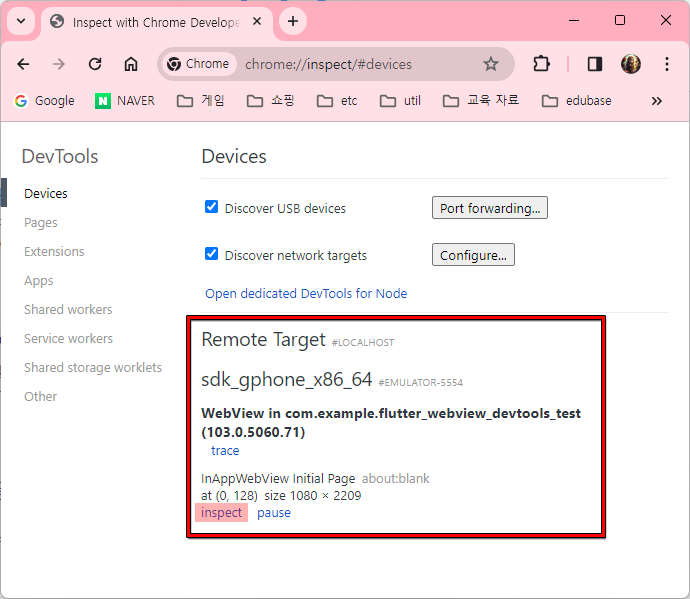Click the Chrome site info chip
This screenshot has height=599, width=690.
(x=198, y=64)
